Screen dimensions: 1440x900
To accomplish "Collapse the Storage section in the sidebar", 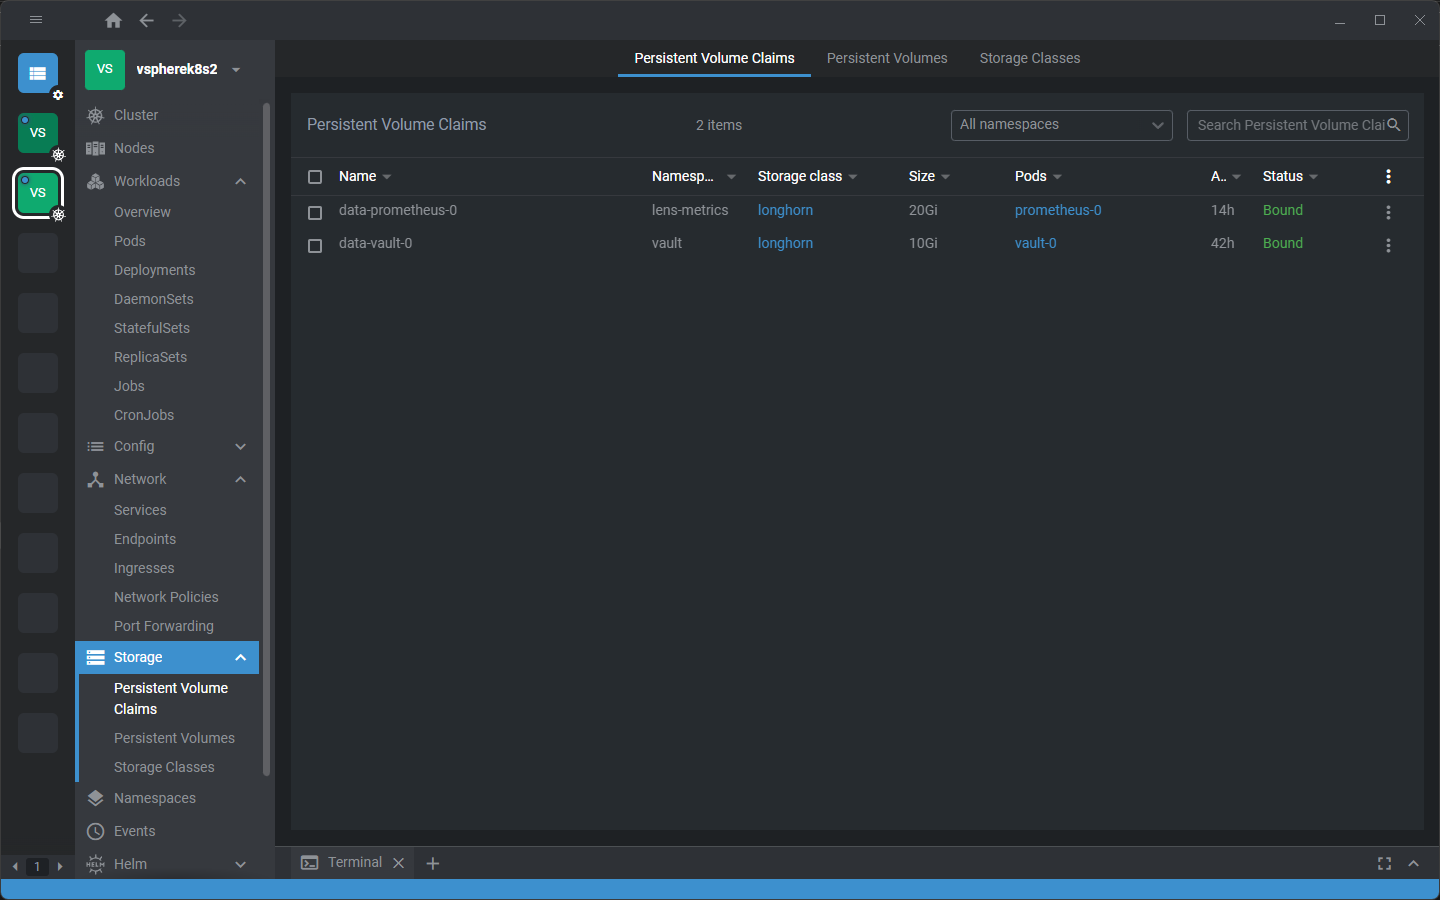I will [240, 657].
